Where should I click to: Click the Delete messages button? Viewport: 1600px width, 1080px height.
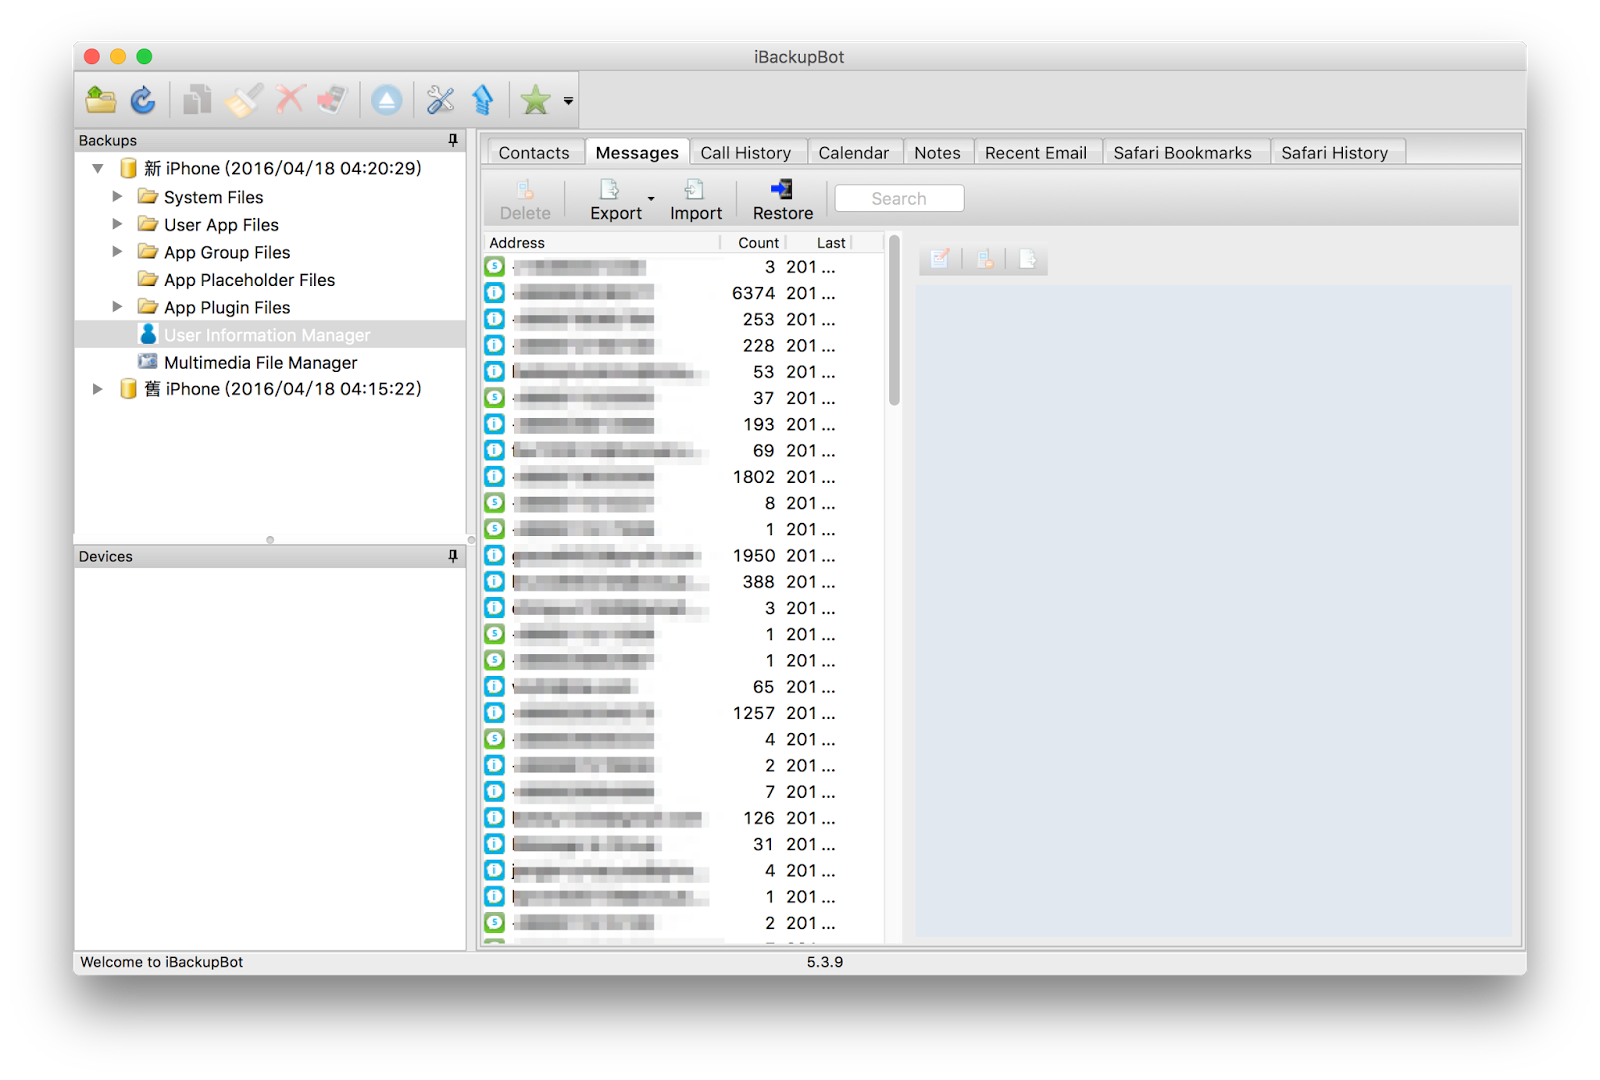[x=525, y=200]
